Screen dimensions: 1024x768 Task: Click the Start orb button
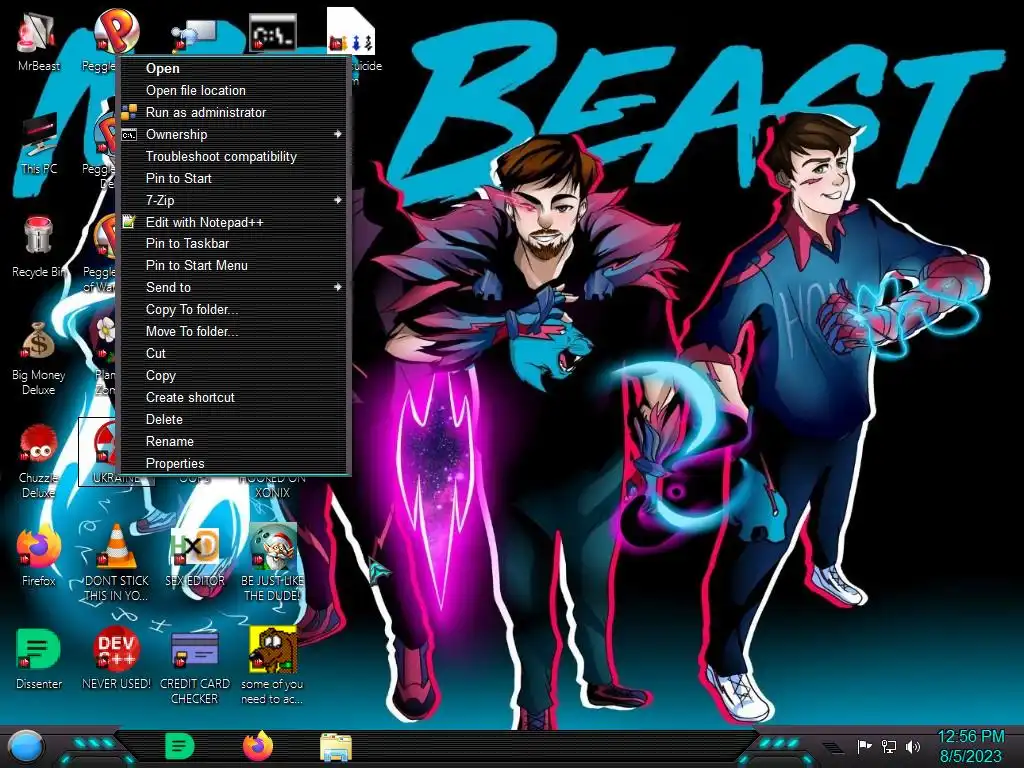[x=26, y=747]
